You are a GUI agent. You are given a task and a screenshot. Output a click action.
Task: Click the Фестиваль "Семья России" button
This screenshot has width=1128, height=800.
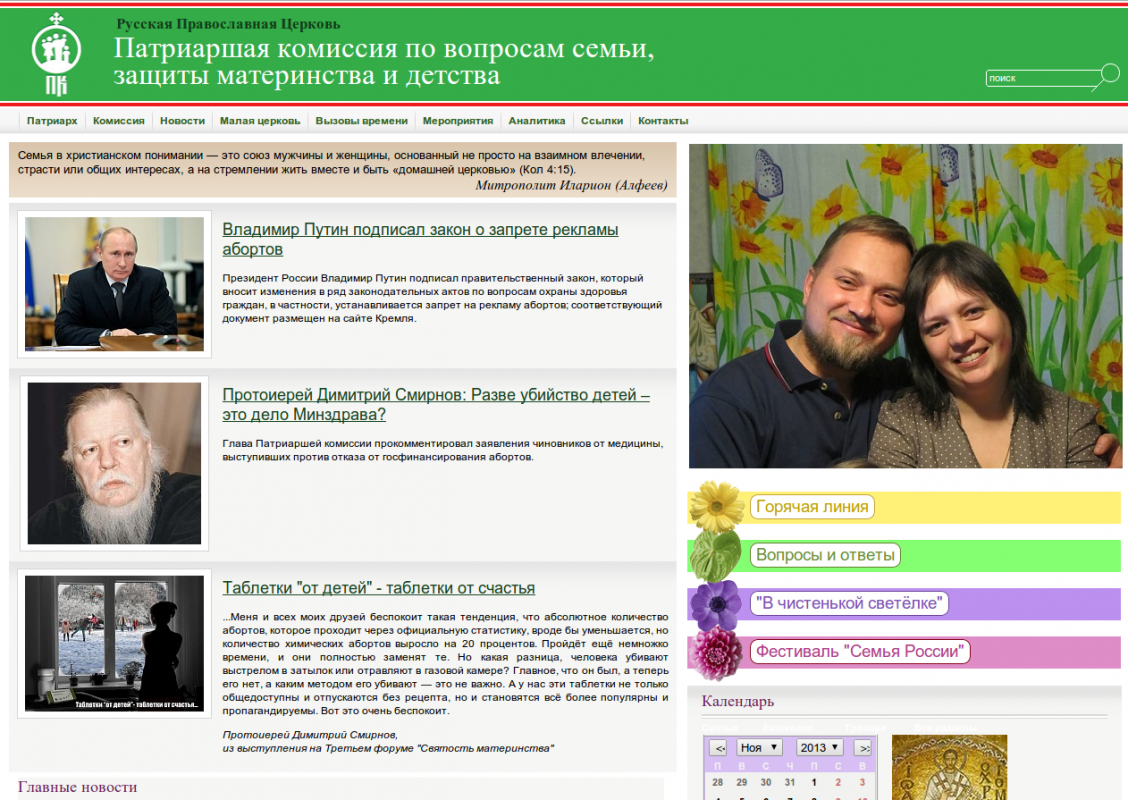click(861, 652)
